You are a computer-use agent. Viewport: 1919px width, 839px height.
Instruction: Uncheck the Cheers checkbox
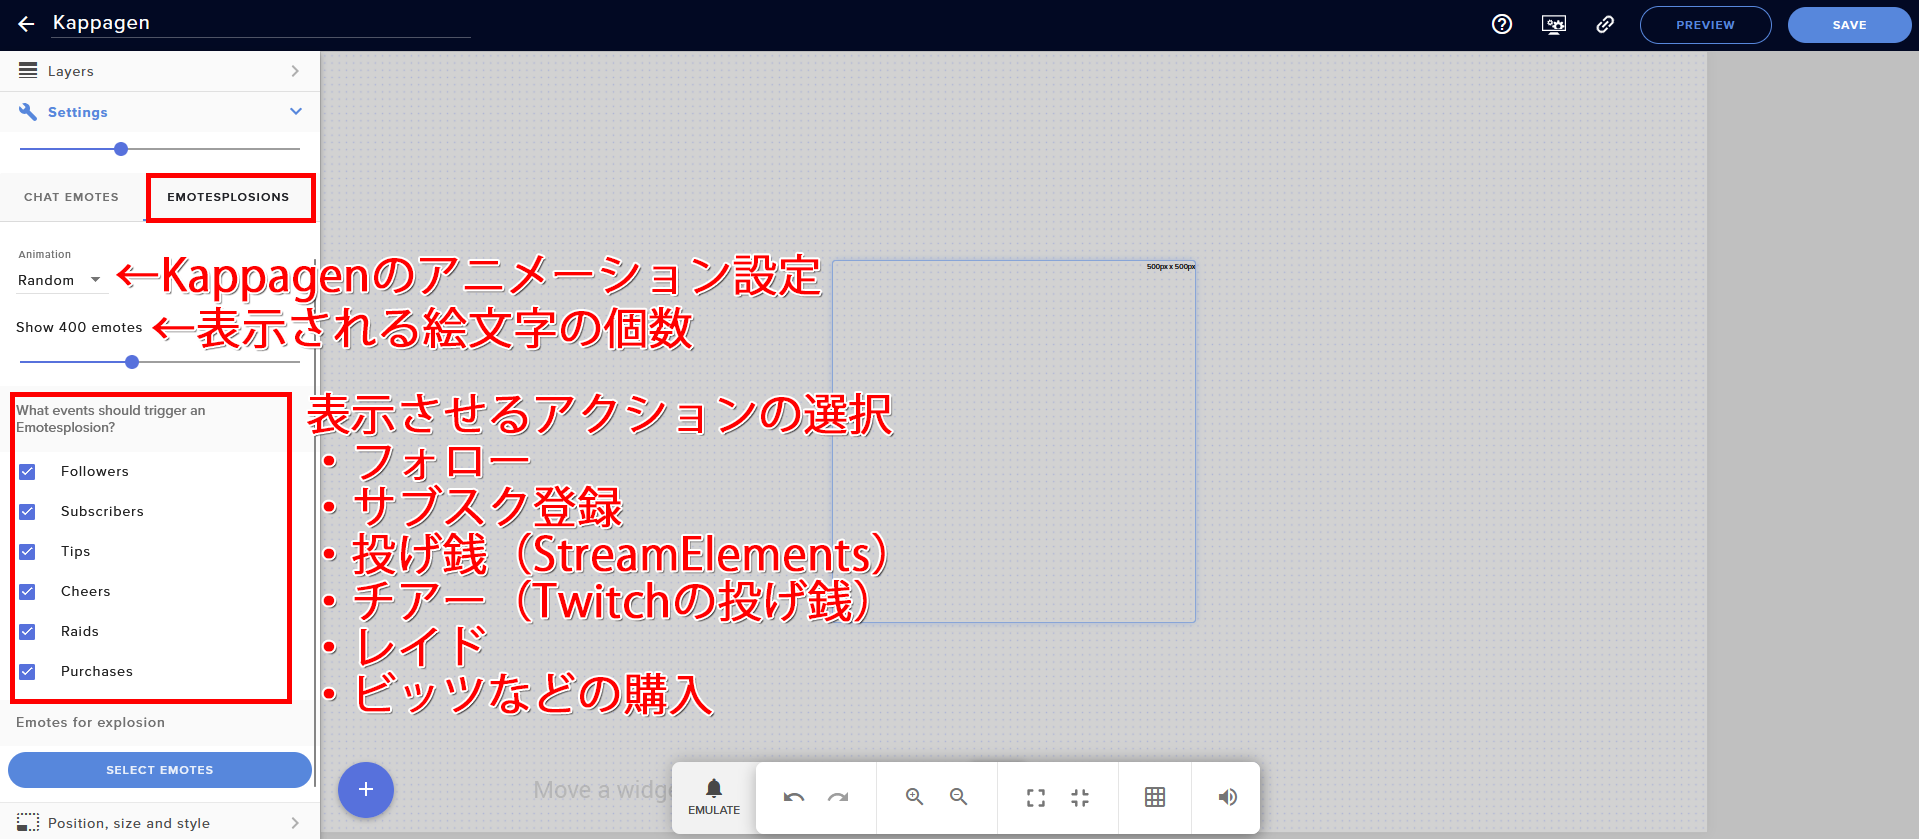tap(27, 592)
